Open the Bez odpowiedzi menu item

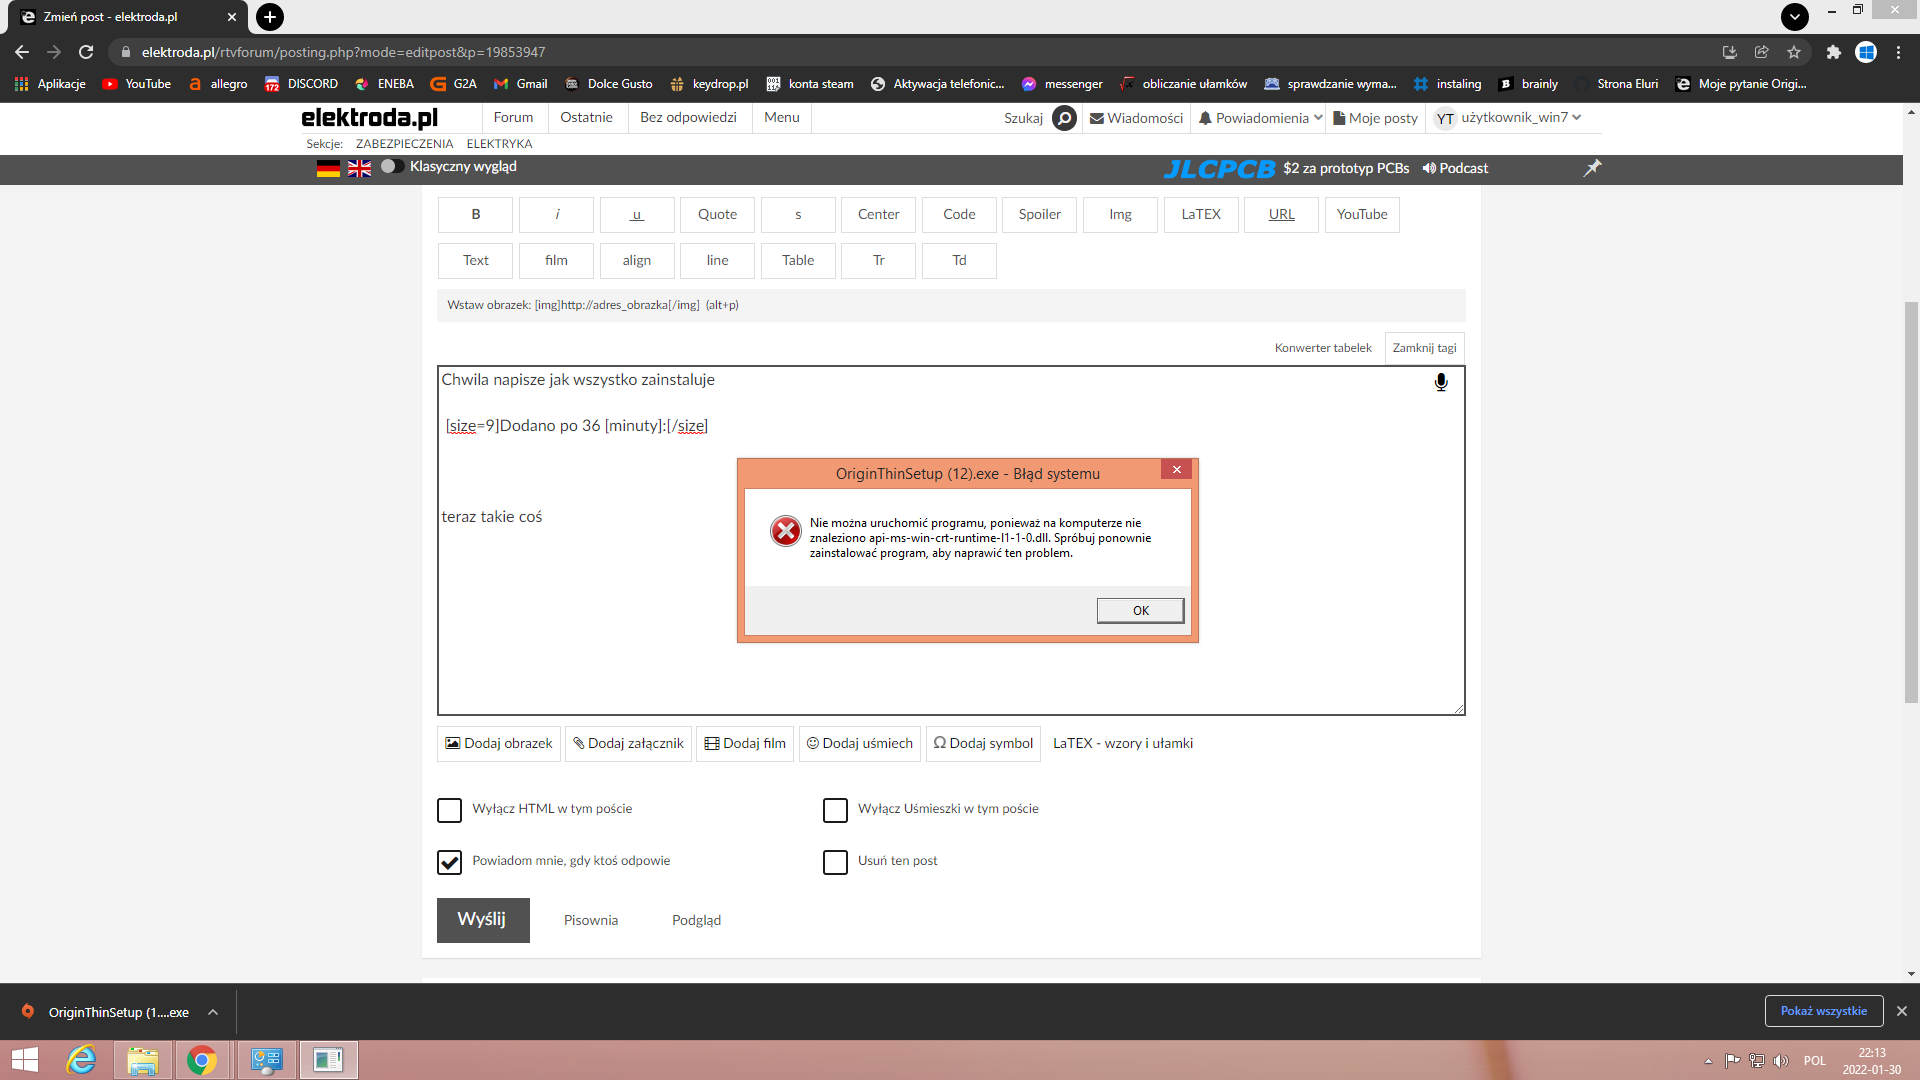tap(688, 118)
